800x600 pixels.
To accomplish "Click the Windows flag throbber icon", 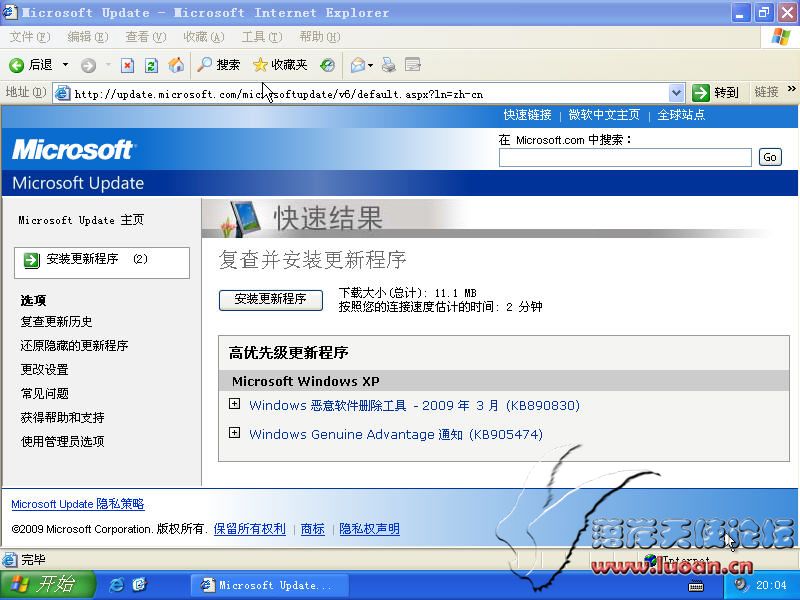I will click(x=781, y=37).
